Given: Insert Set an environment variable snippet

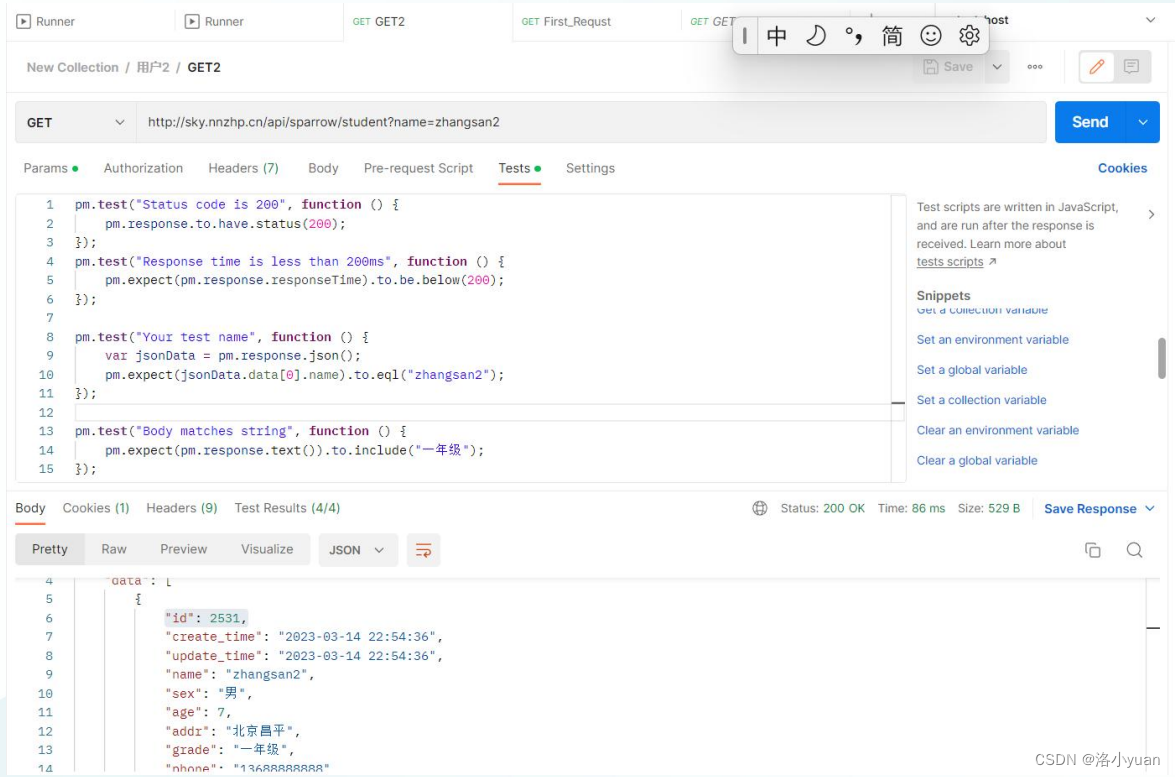Looking at the screenshot, I should tap(992, 339).
